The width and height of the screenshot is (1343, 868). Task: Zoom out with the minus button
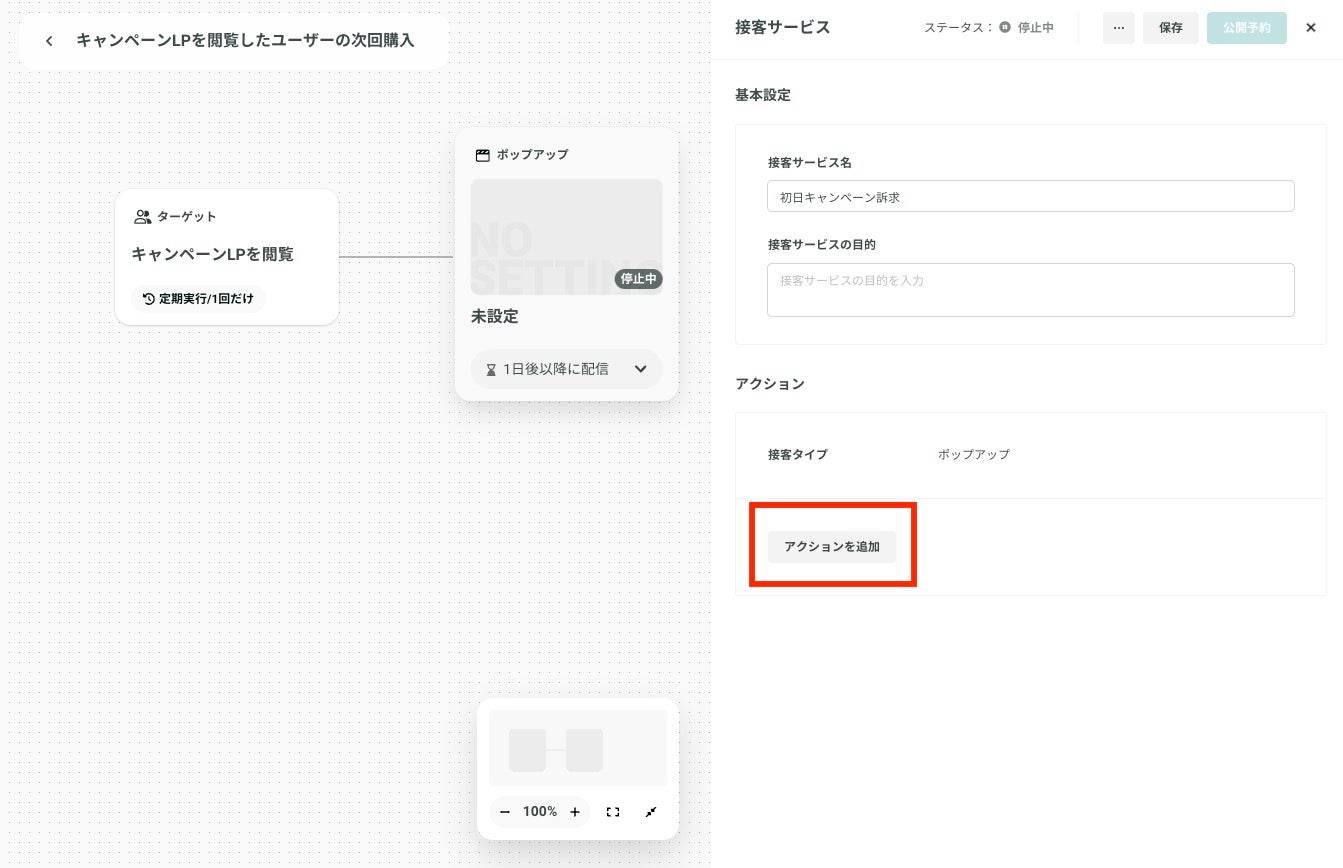click(505, 812)
